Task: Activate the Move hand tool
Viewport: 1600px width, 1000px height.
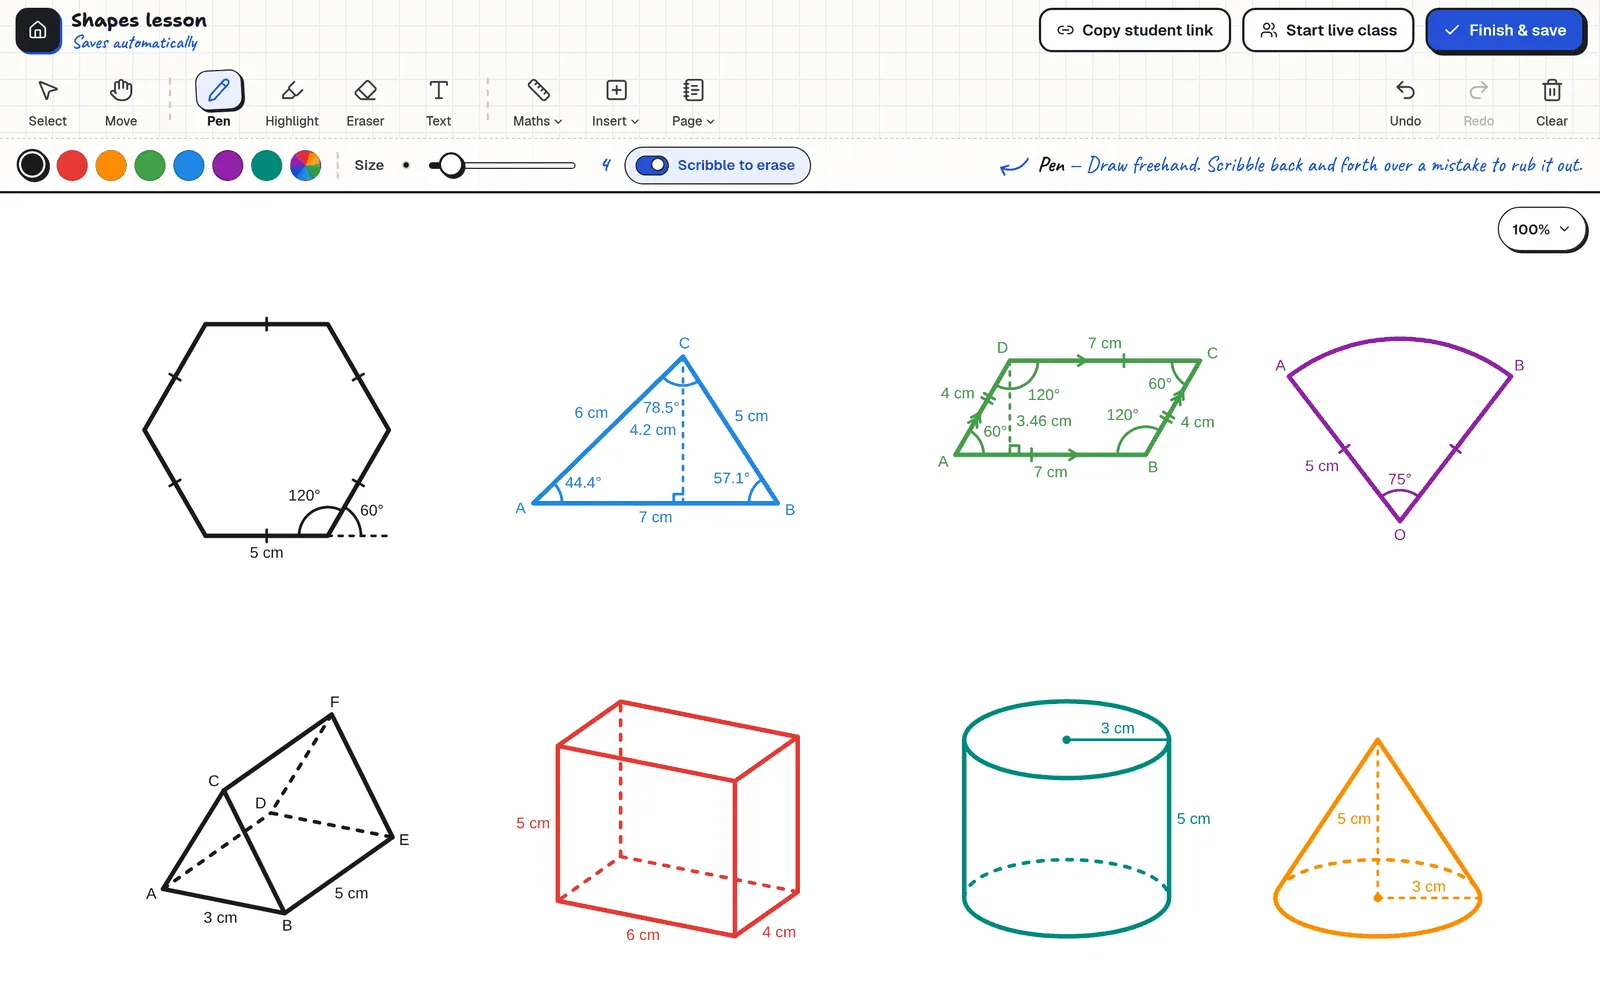Action: [x=121, y=101]
